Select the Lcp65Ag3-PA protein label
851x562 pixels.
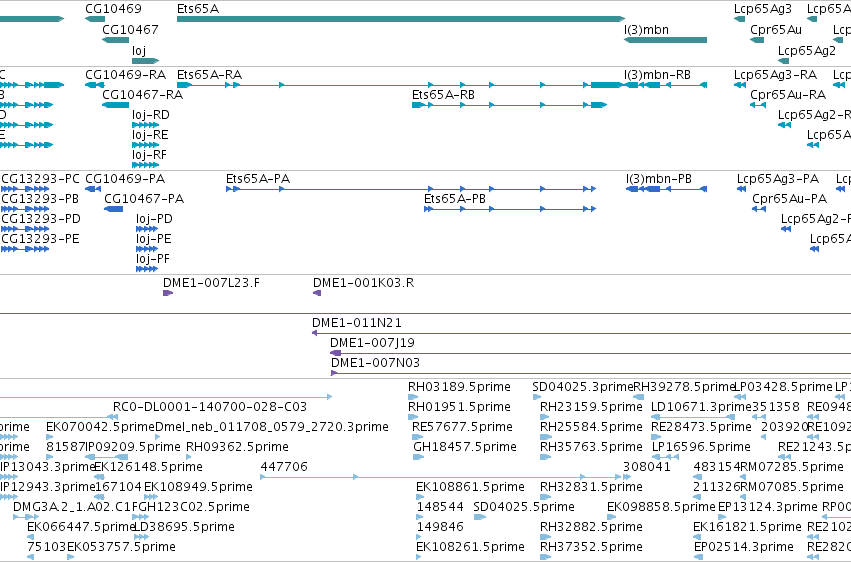coord(778,178)
